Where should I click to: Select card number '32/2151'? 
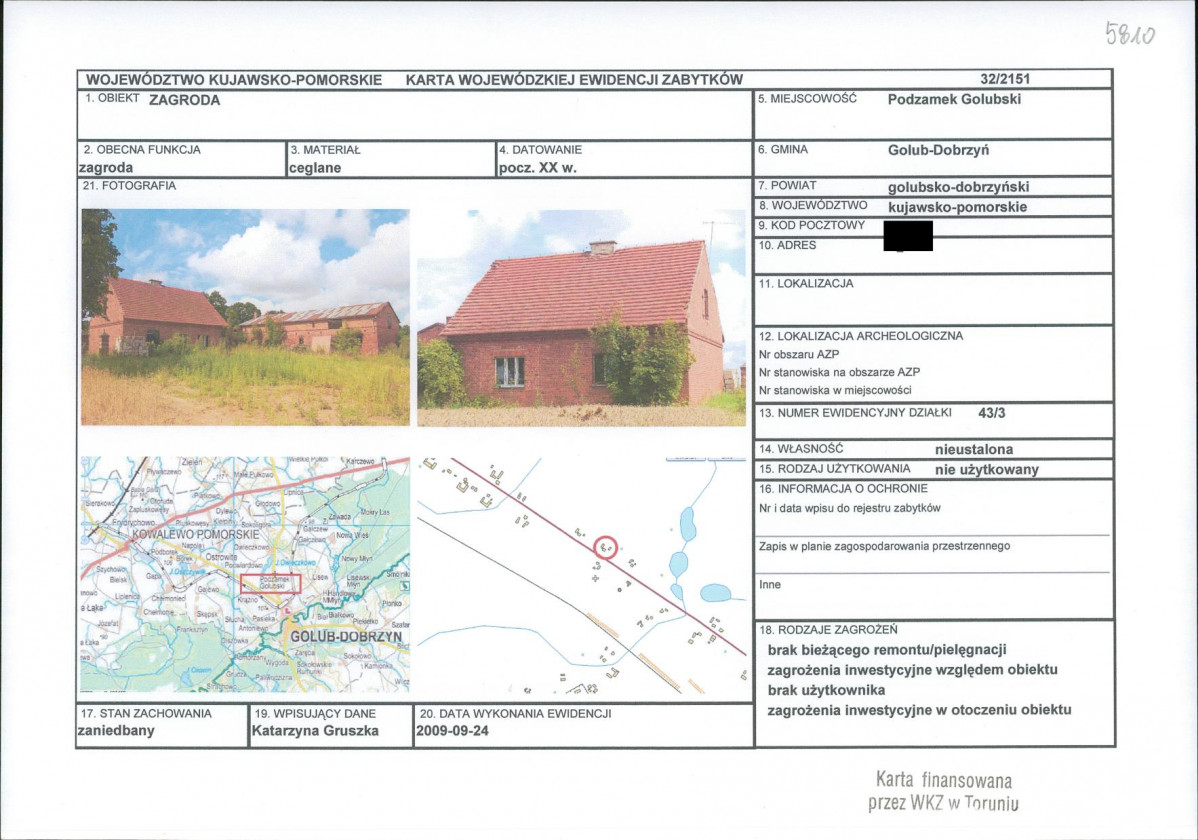pos(1005,79)
